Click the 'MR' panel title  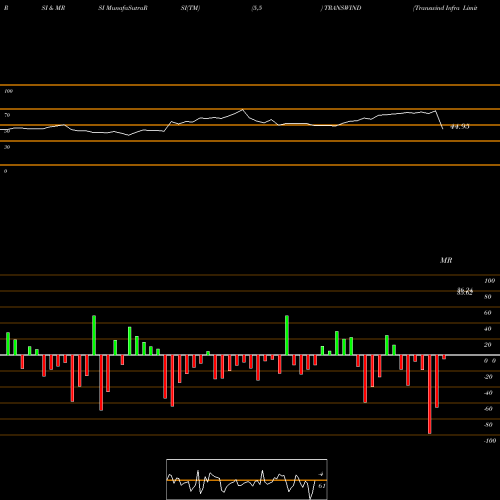coord(446,260)
